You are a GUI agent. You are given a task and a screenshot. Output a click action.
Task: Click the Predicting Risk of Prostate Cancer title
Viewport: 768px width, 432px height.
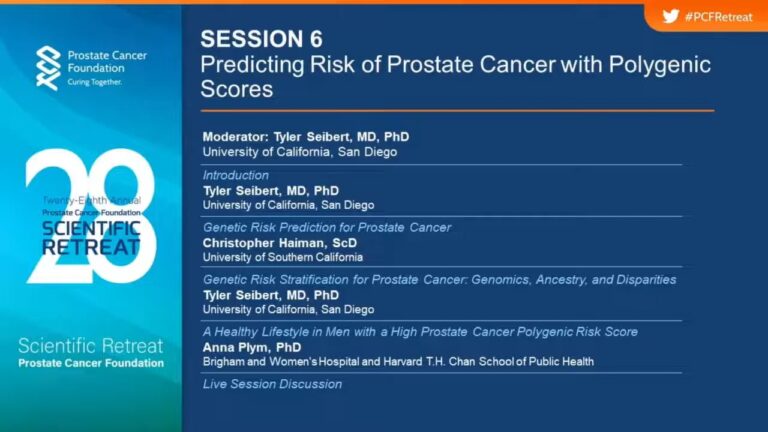pyautogui.click(x=456, y=76)
